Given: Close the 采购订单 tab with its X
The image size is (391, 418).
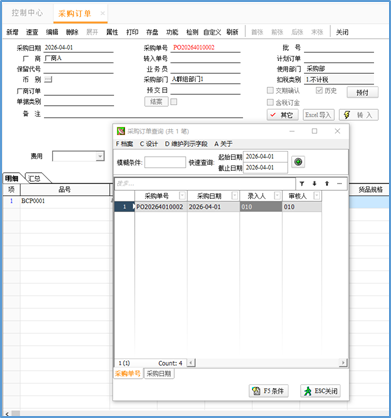Looking at the screenshot, I should pos(103,13).
